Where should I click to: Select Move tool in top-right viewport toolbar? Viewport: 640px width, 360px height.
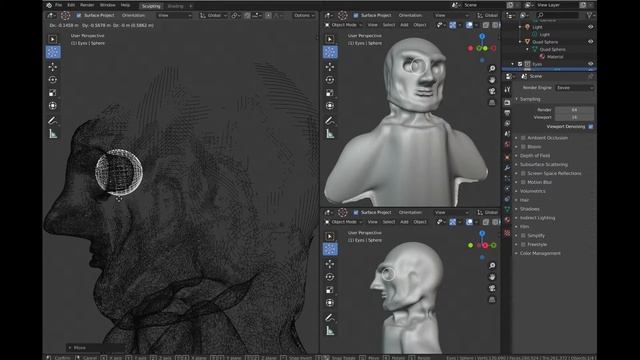tap(330, 67)
